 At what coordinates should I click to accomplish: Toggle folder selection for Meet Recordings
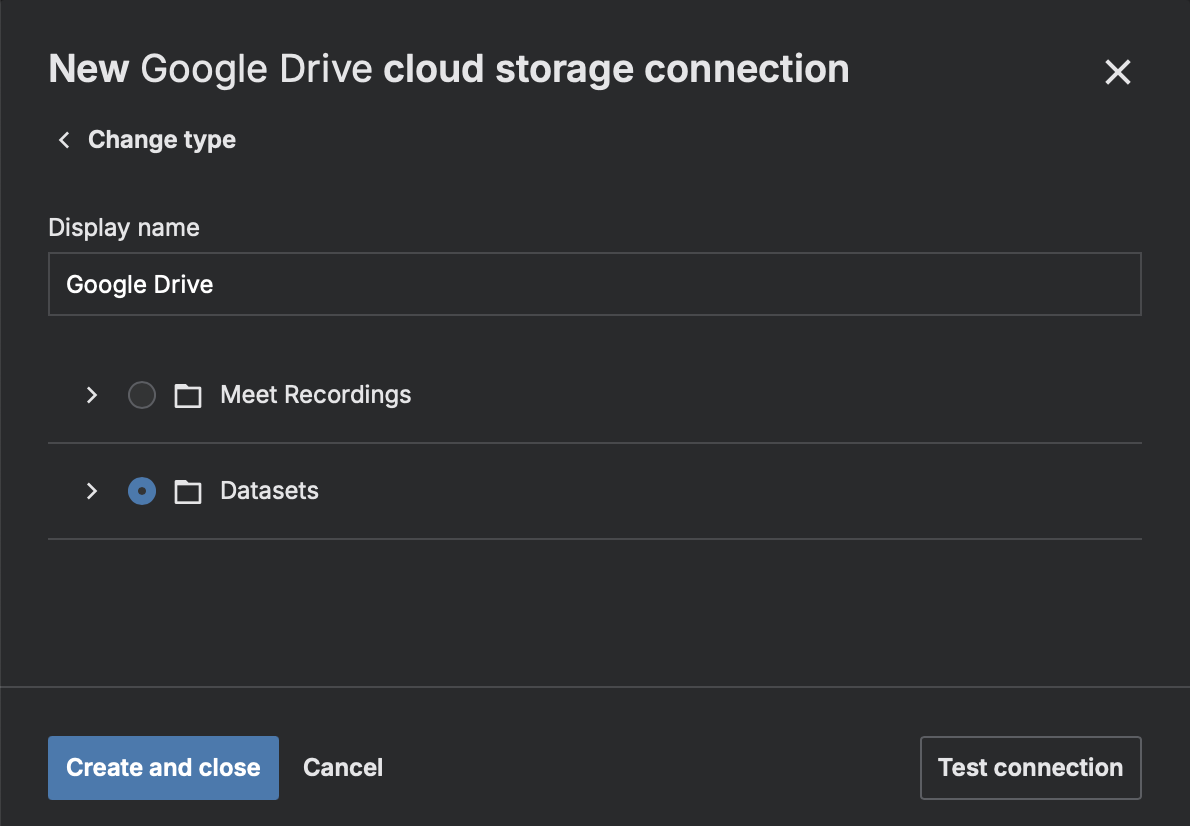pos(141,395)
